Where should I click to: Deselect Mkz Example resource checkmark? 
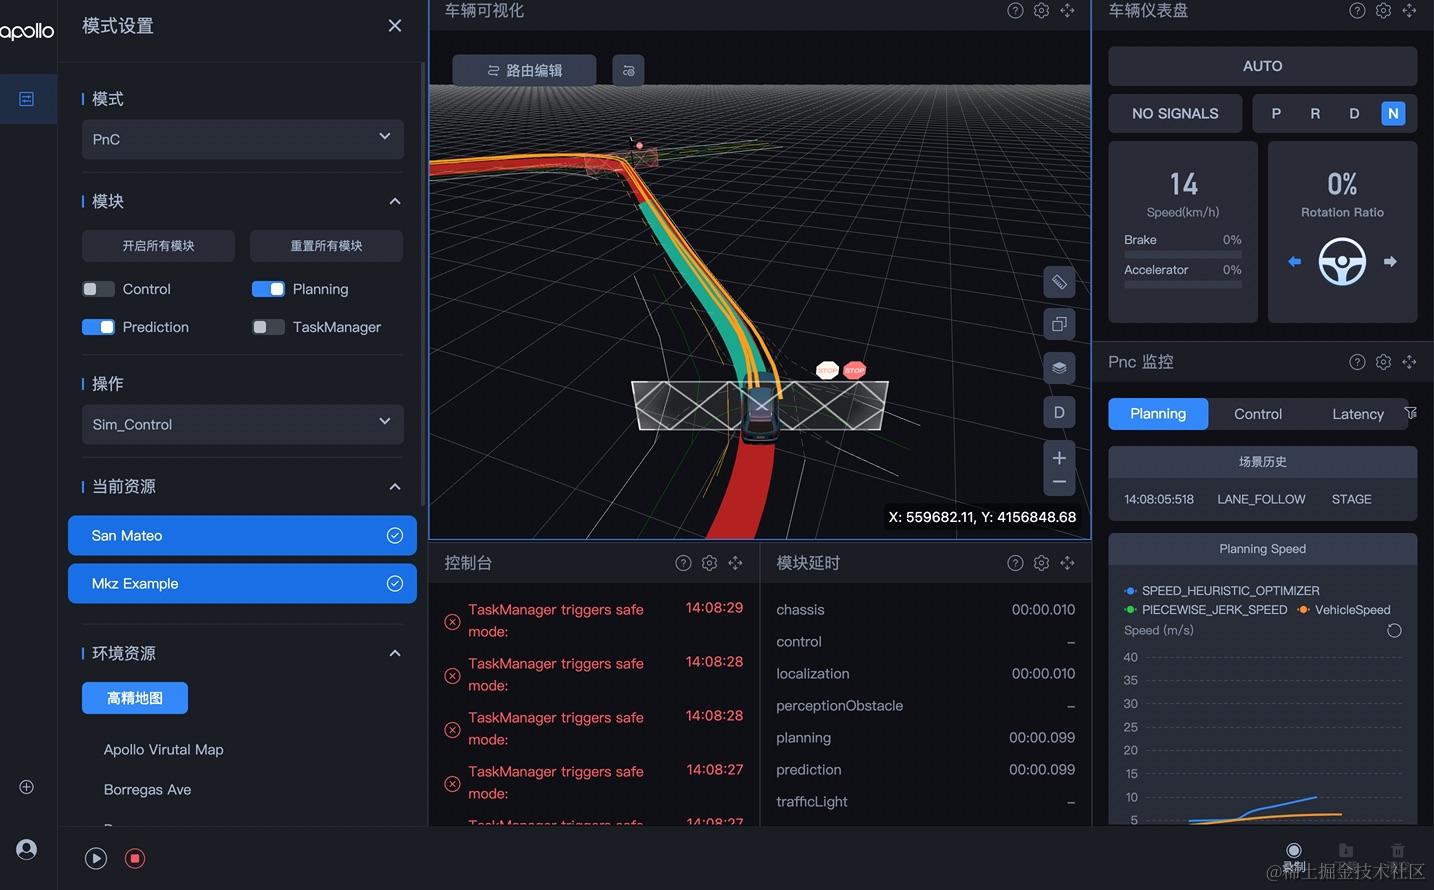click(x=395, y=583)
